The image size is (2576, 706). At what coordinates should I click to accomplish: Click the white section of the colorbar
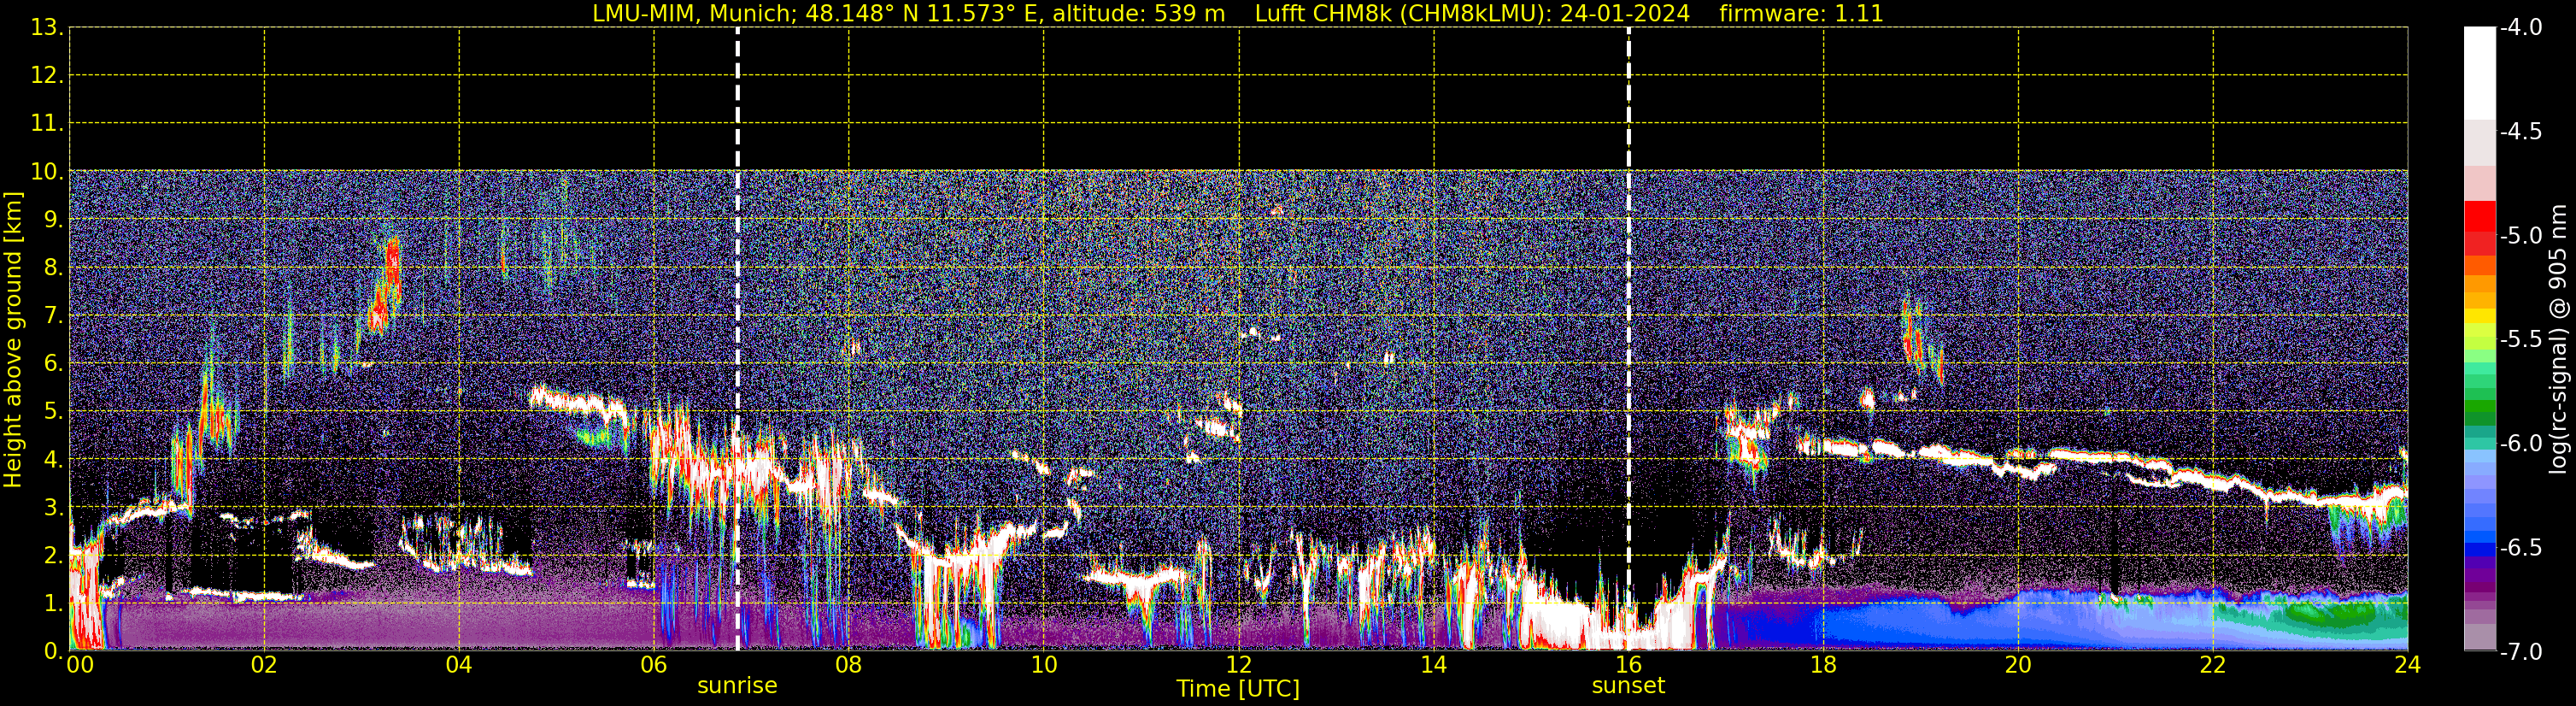click(x=2479, y=74)
